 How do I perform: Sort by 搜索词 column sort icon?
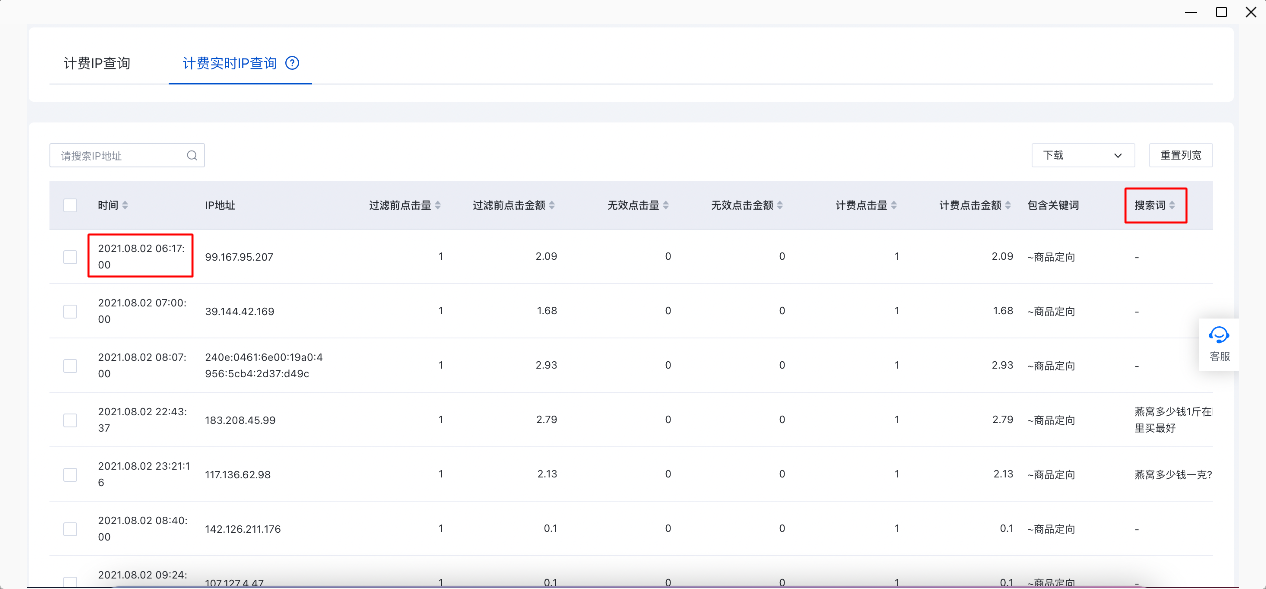[1172, 205]
